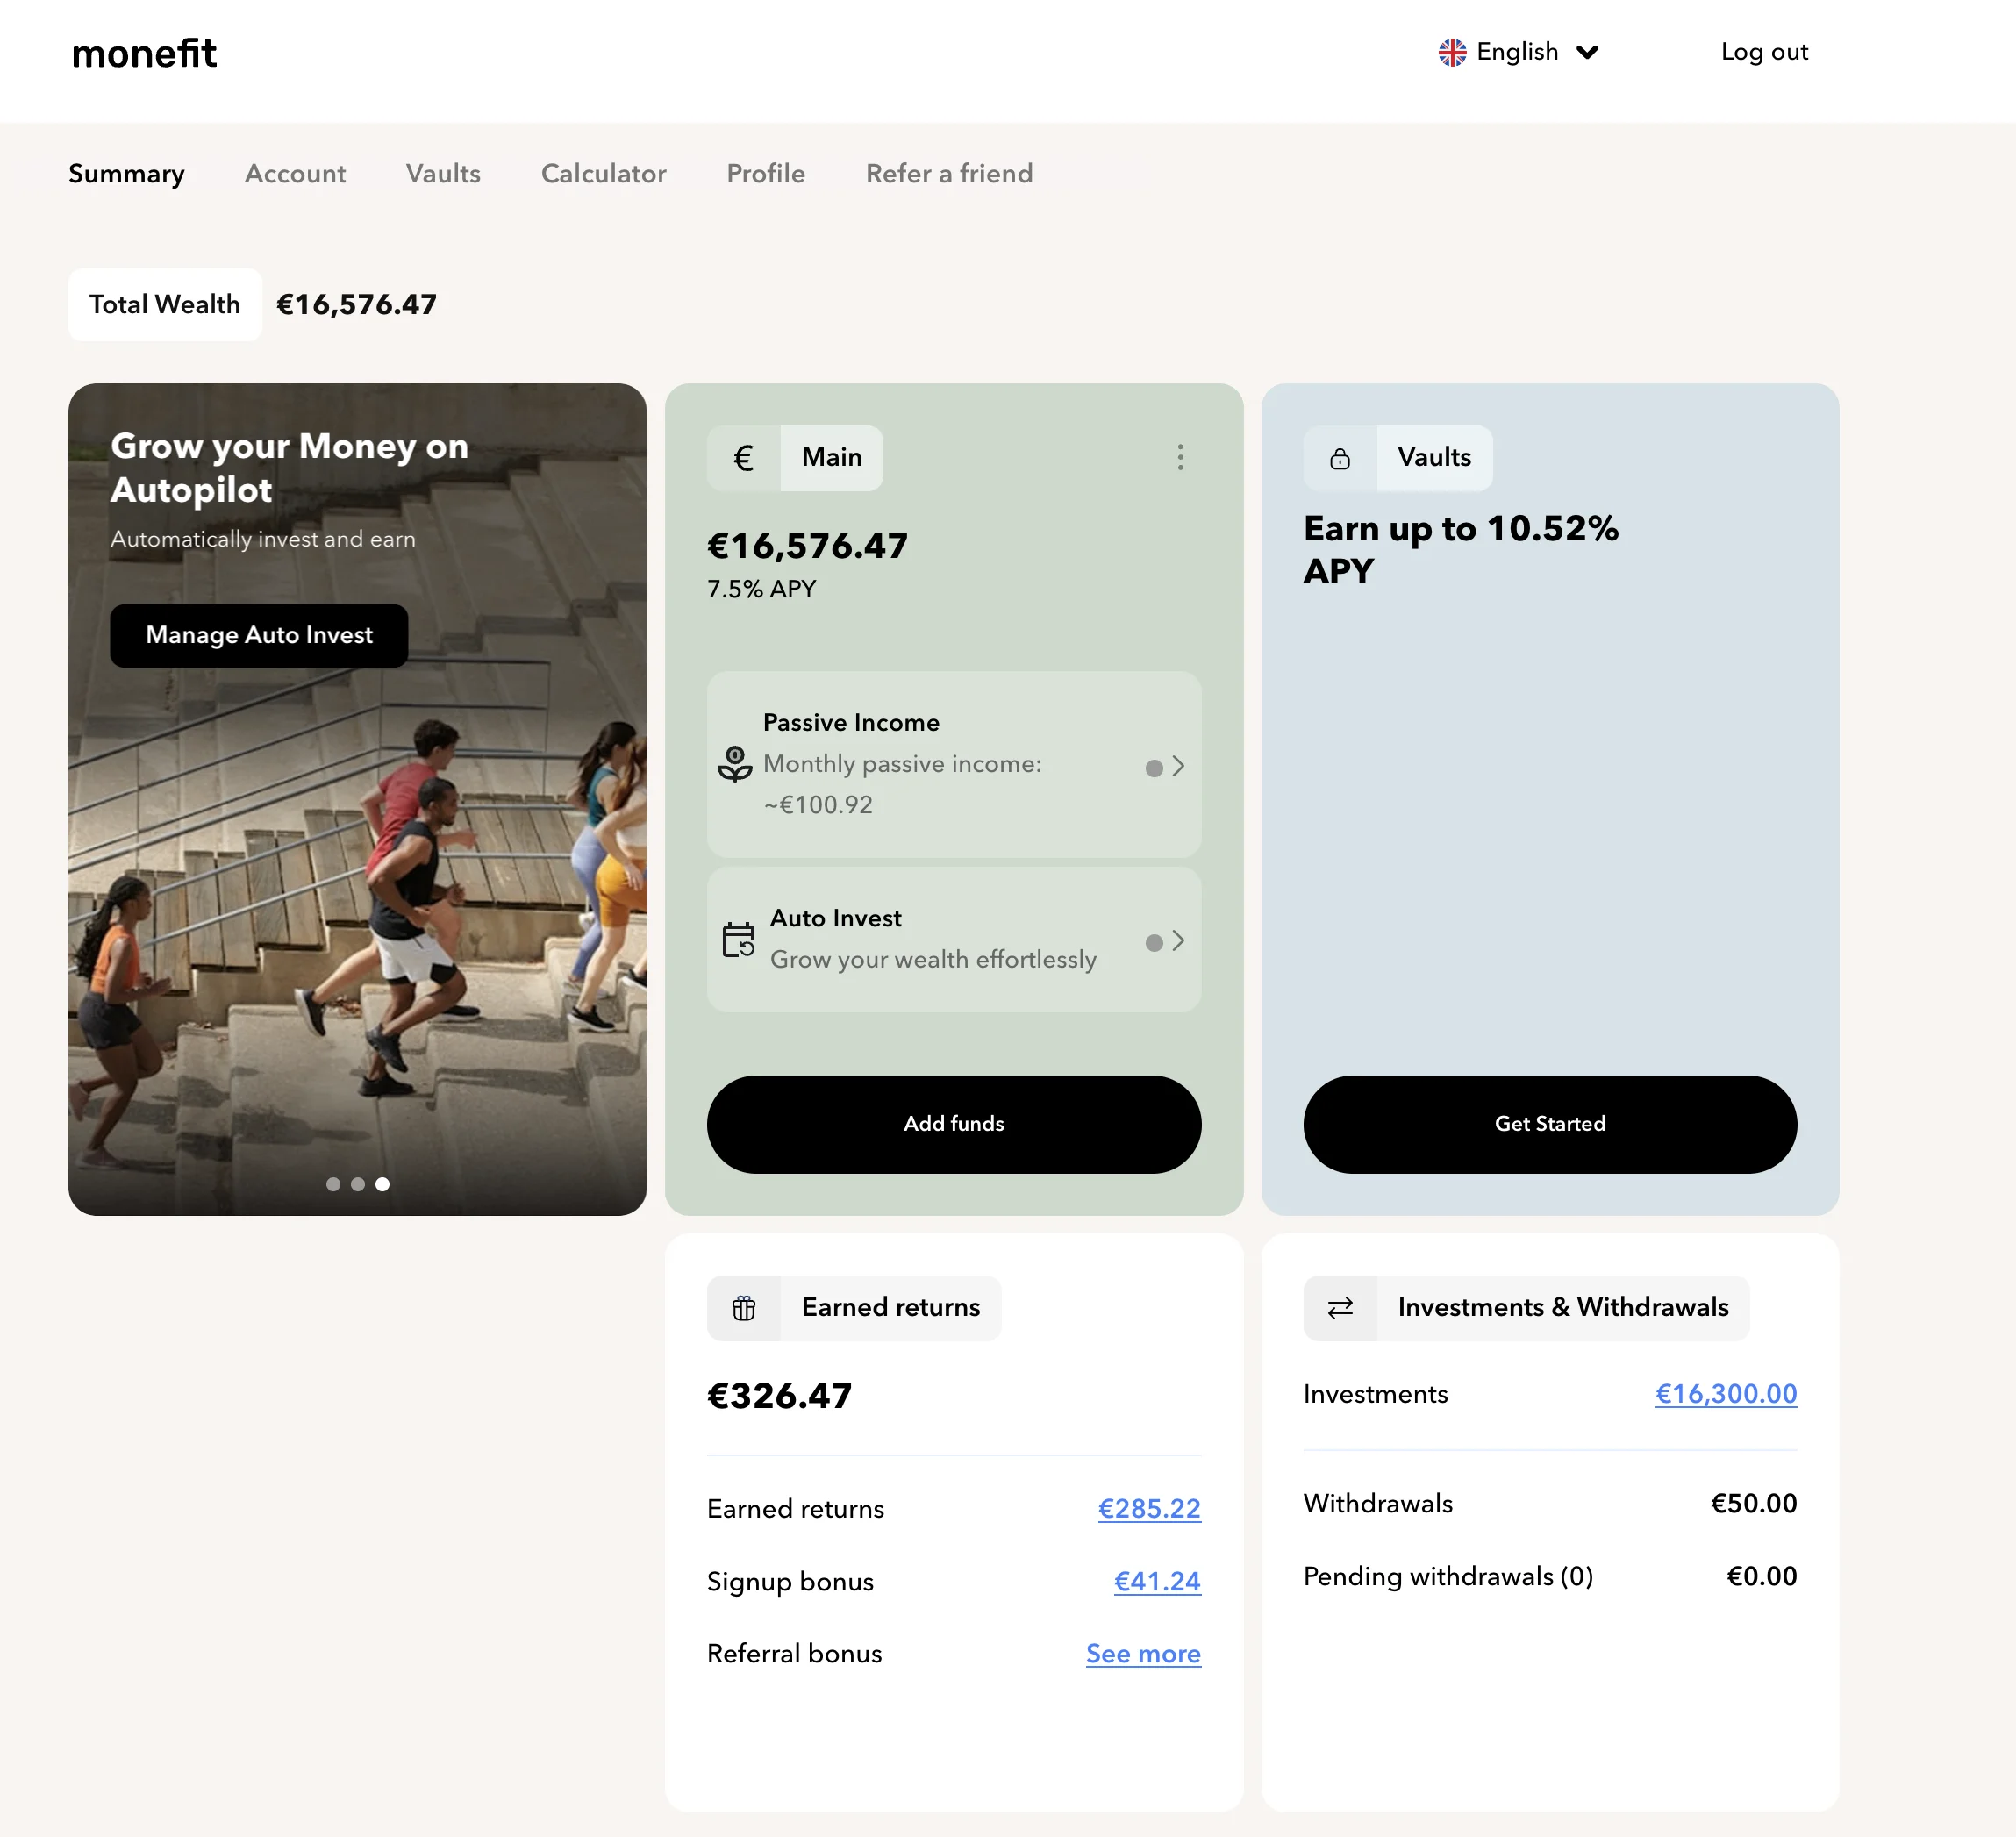
Task: Select the second carousel dot
Action: (x=358, y=1184)
